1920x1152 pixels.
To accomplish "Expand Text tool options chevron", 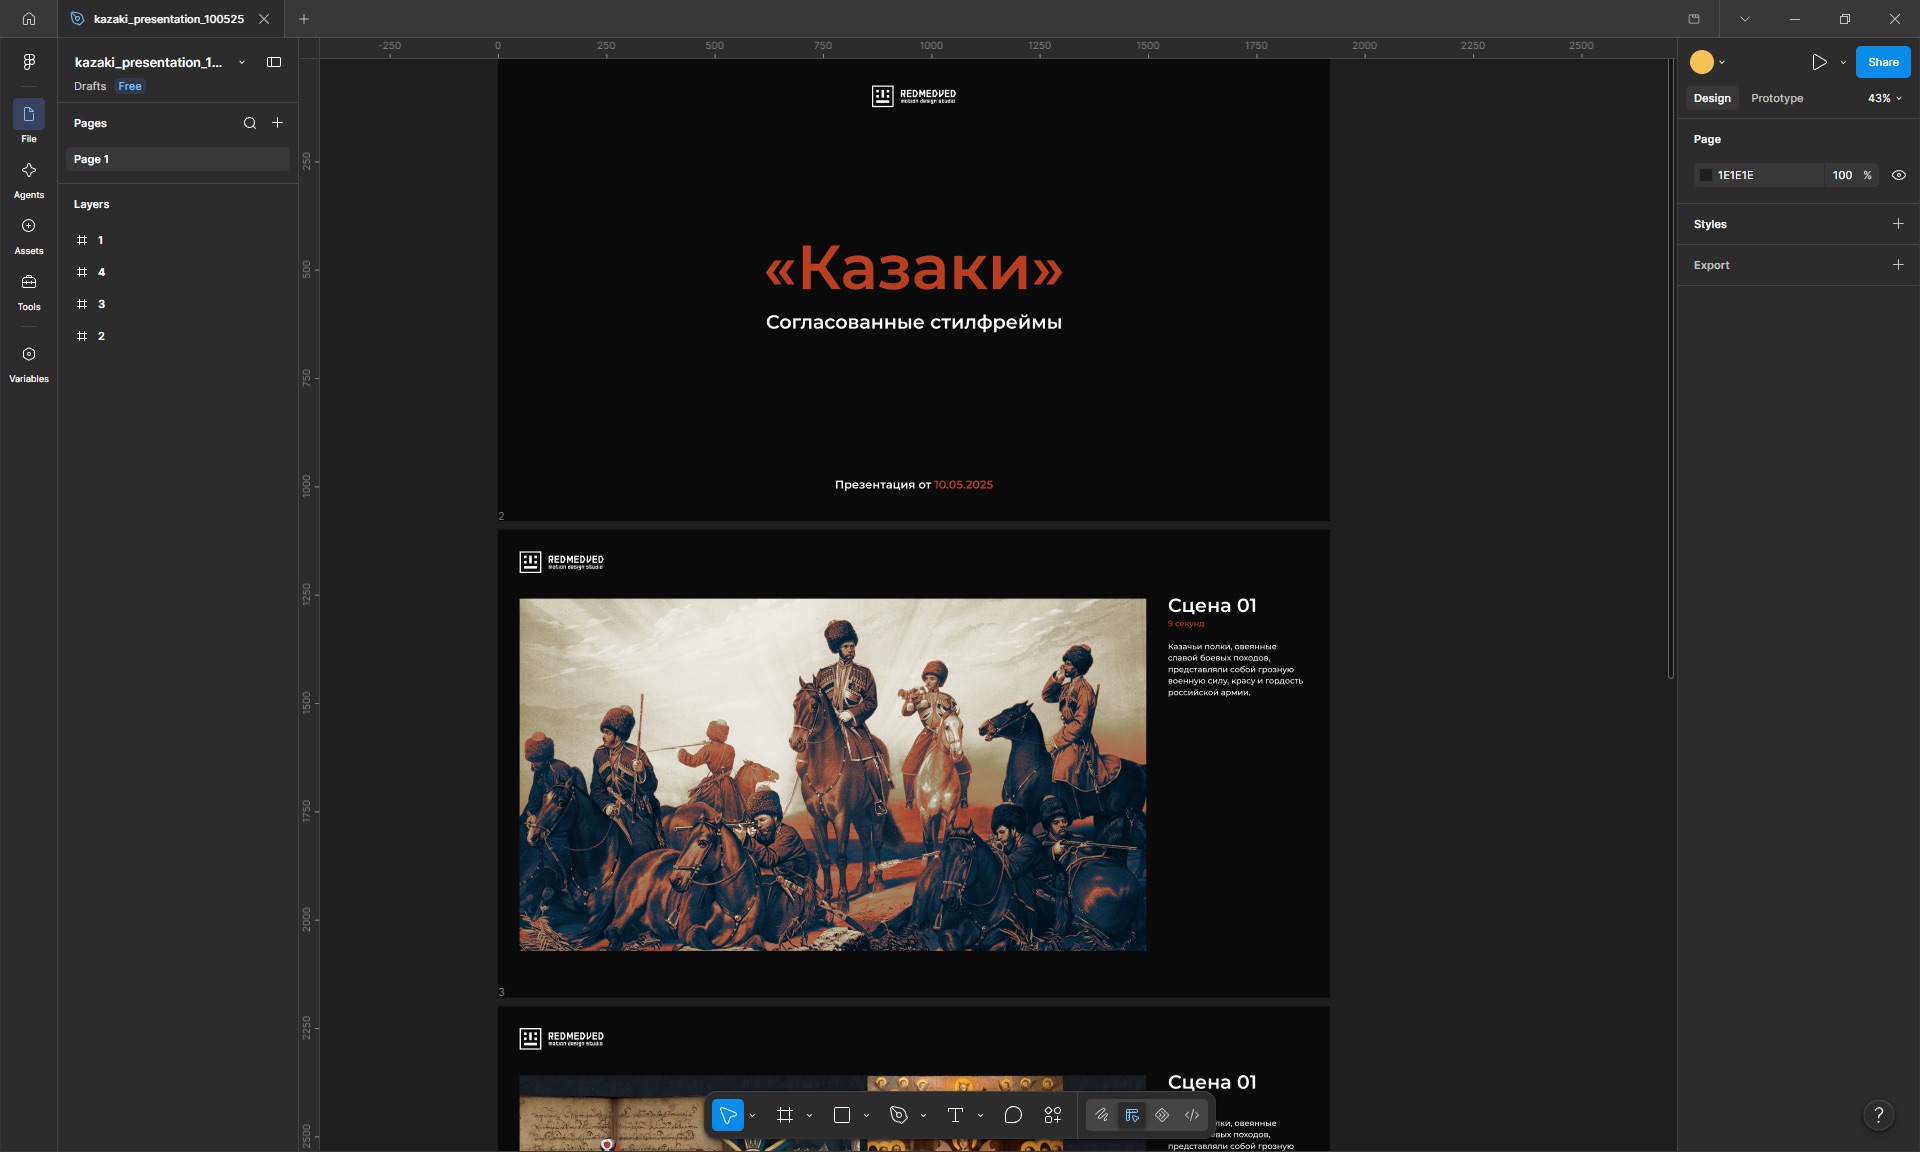I will pos(980,1115).
